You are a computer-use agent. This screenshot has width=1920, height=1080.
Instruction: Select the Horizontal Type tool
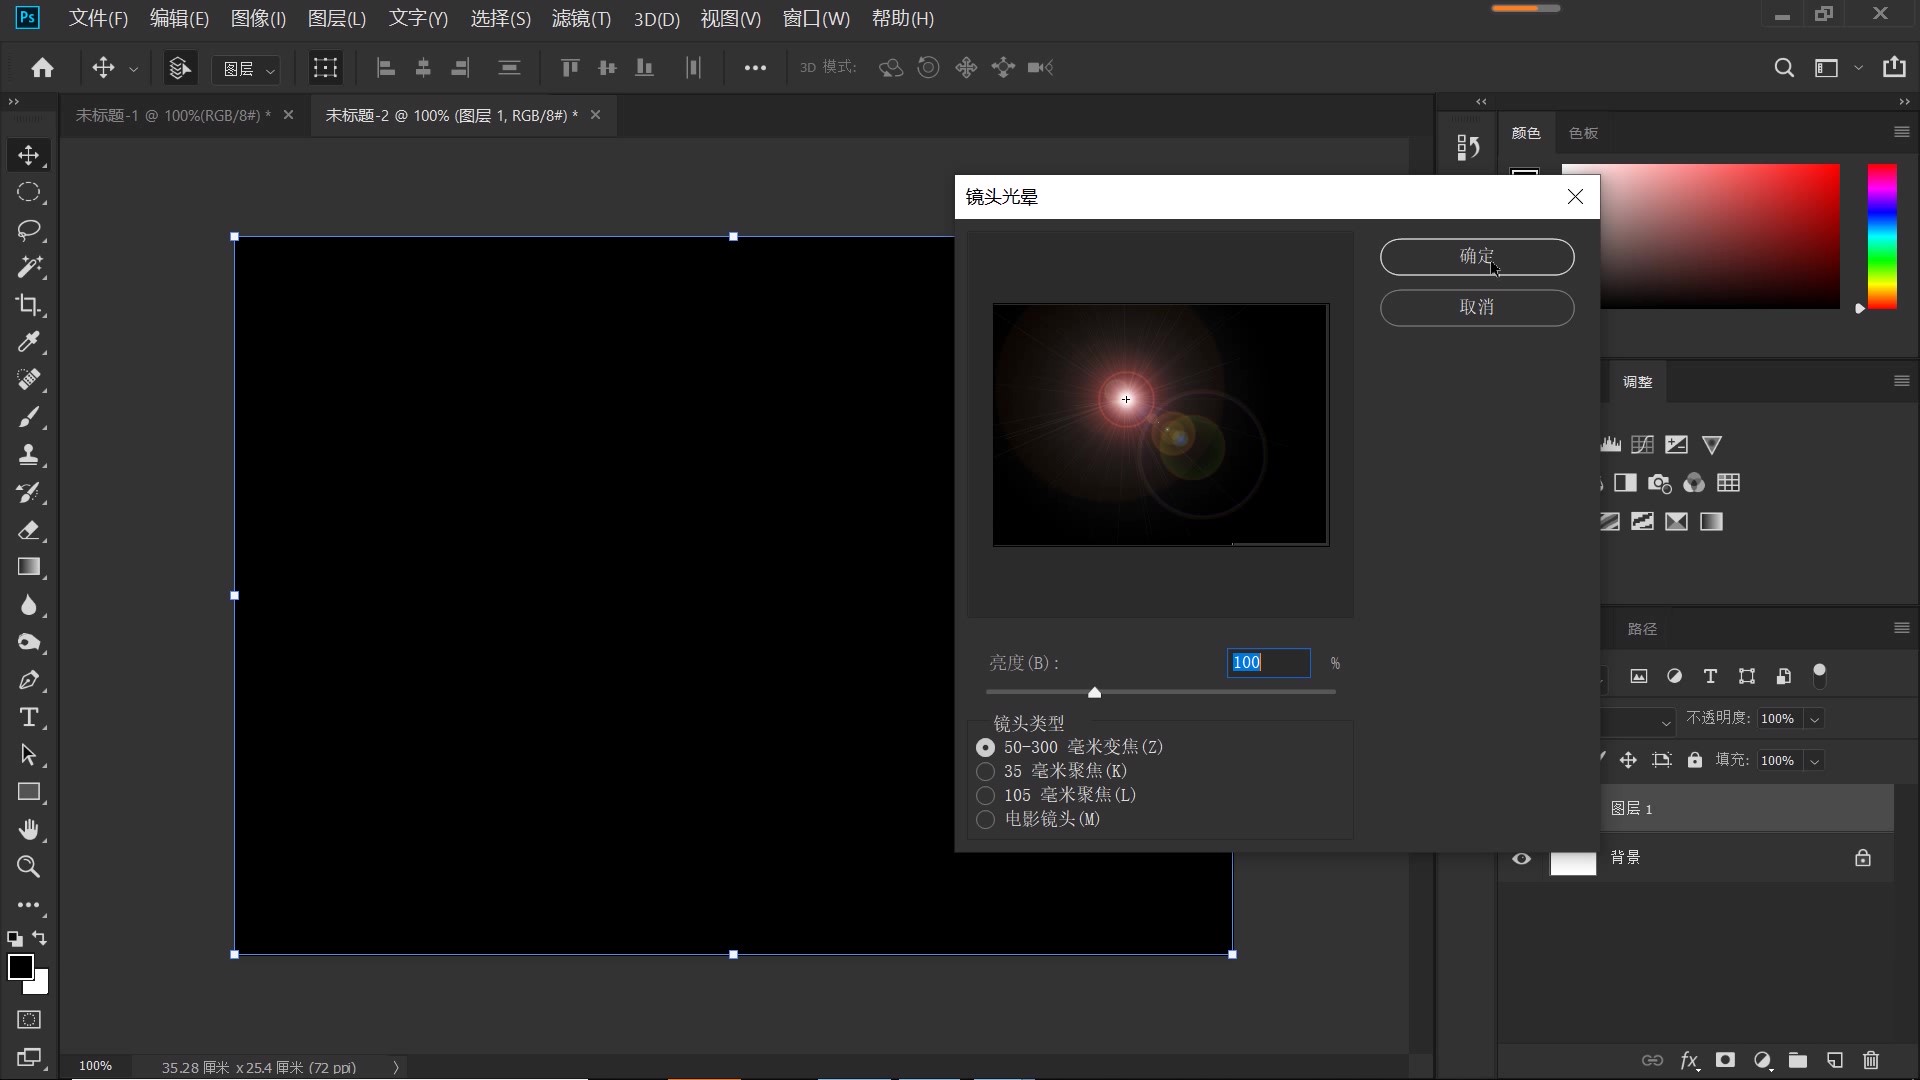(x=28, y=718)
